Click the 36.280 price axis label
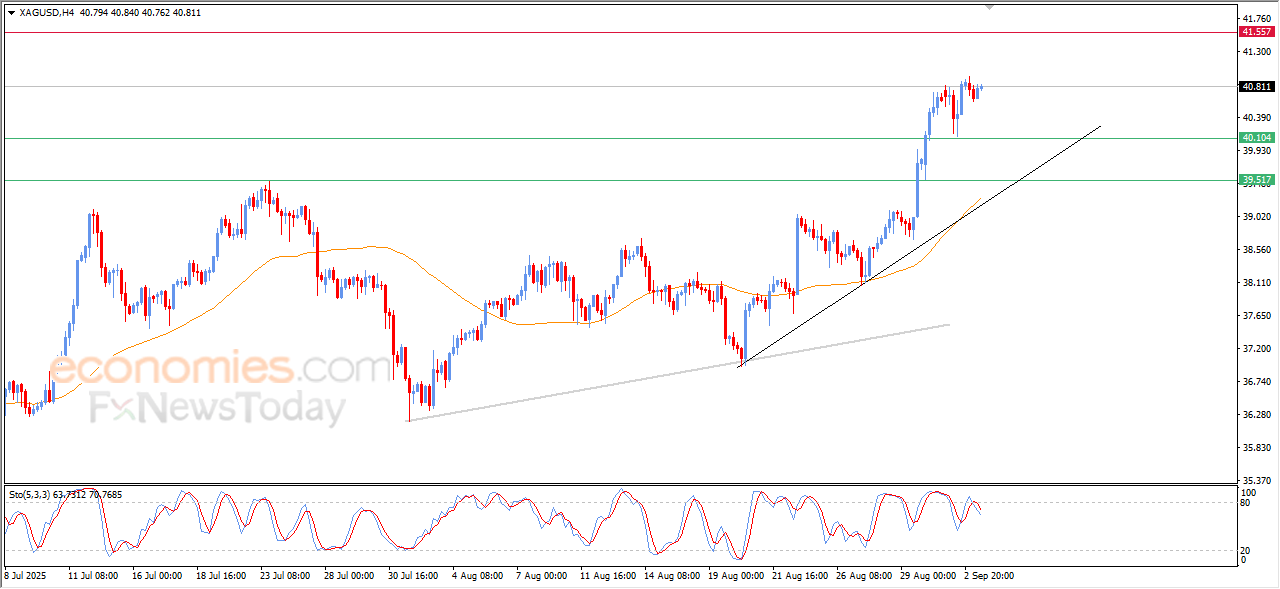 point(1256,415)
